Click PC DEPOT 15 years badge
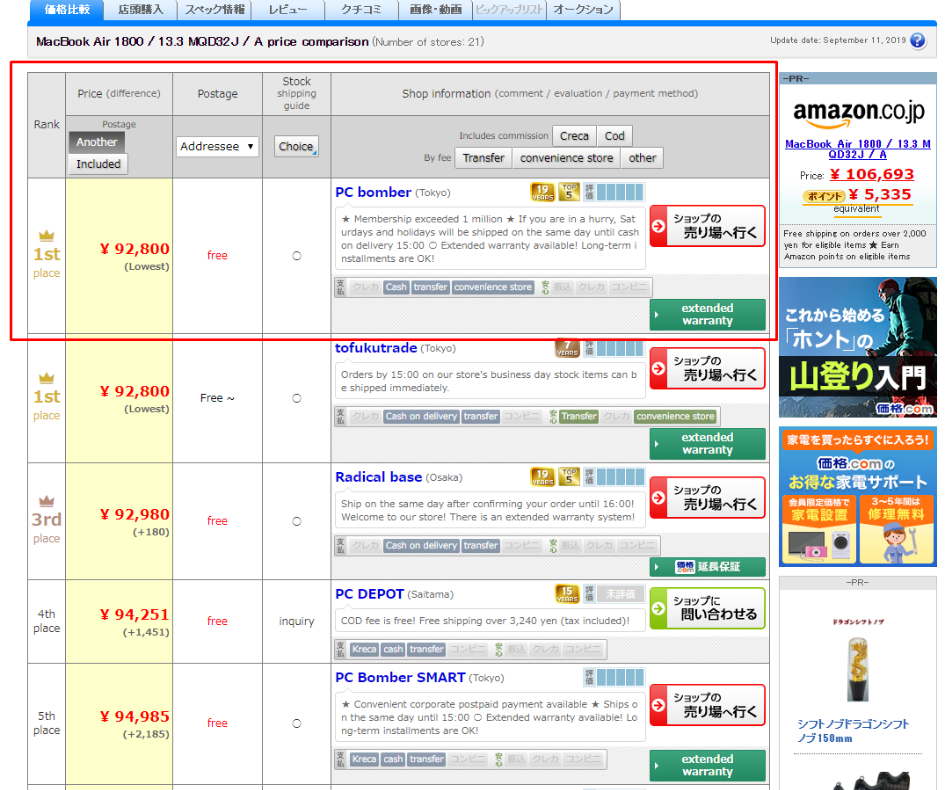The height and width of the screenshot is (790, 945). pyautogui.click(x=567, y=594)
